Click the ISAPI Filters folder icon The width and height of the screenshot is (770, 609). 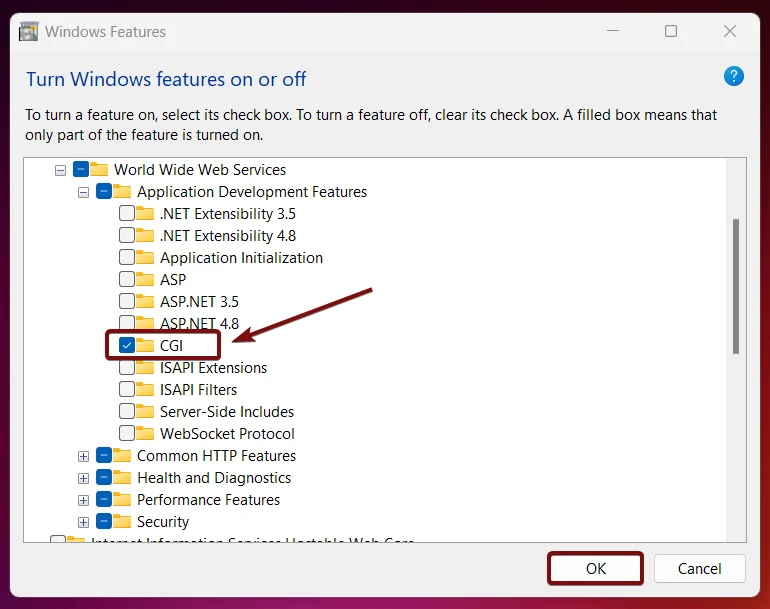point(145,389)
